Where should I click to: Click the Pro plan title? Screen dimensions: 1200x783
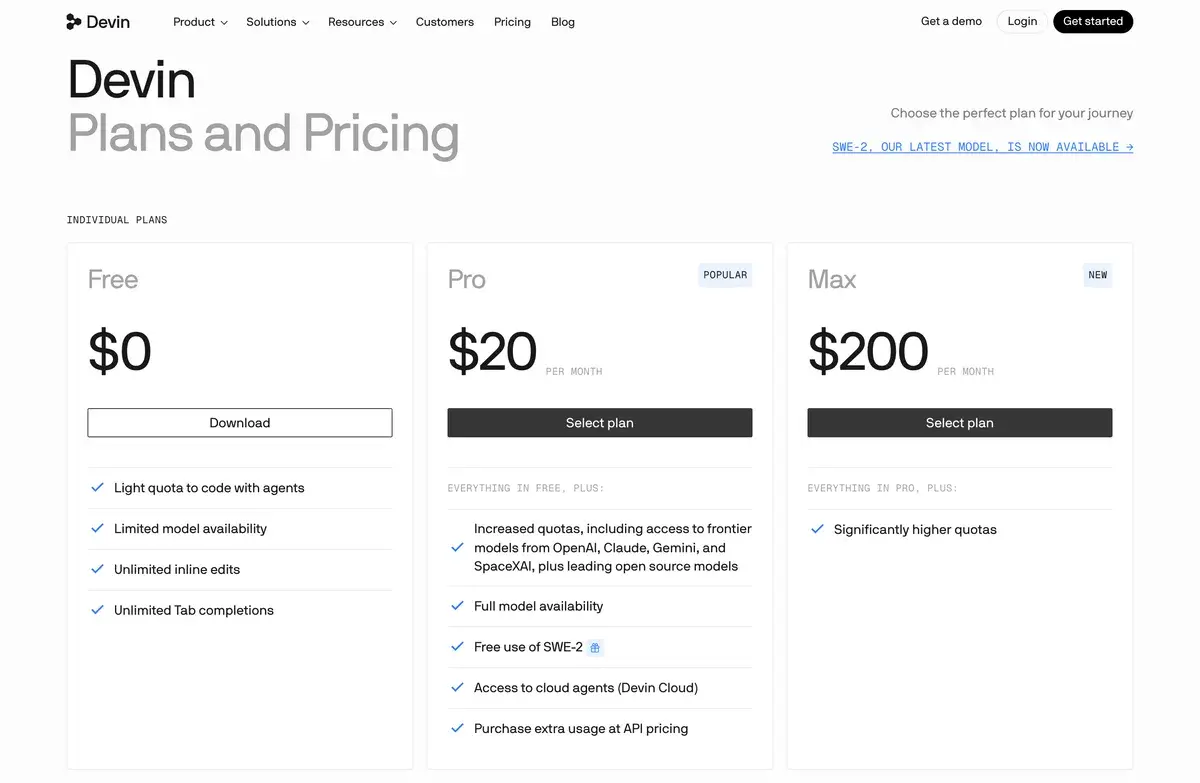click(x=467, y=279)
